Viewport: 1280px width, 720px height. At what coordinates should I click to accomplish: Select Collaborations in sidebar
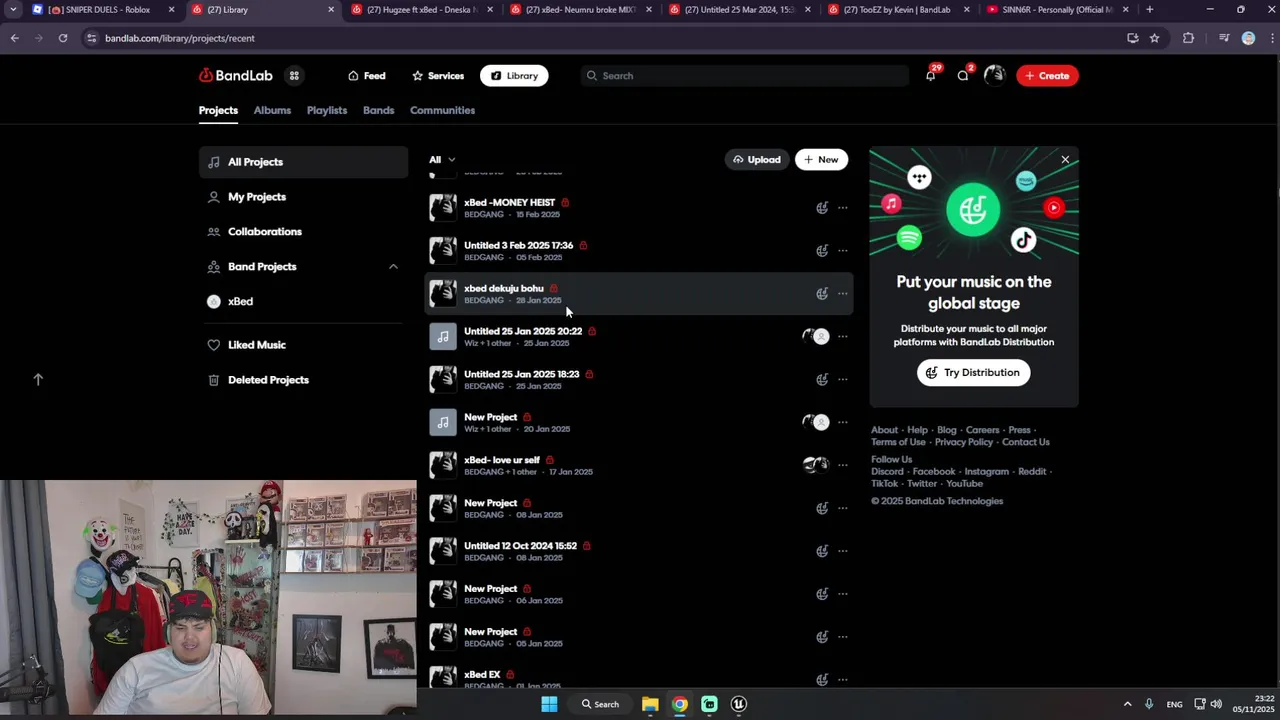303,232
